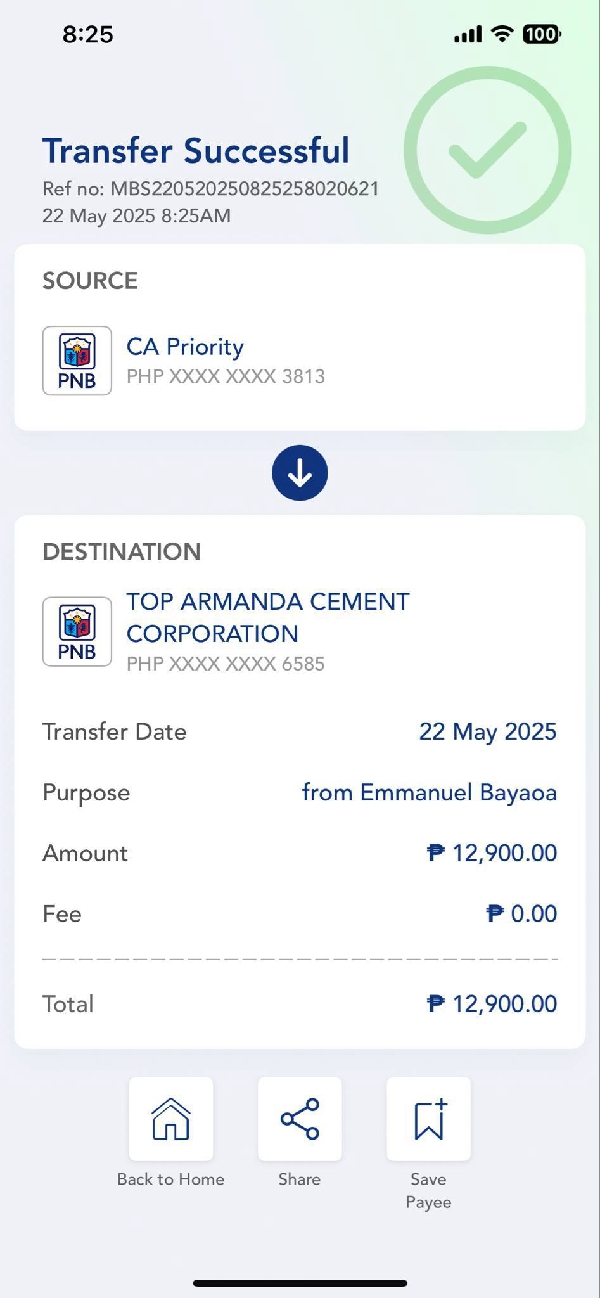Tap the Share label text
The image size is (600, 1298).
pos(300,1179)
